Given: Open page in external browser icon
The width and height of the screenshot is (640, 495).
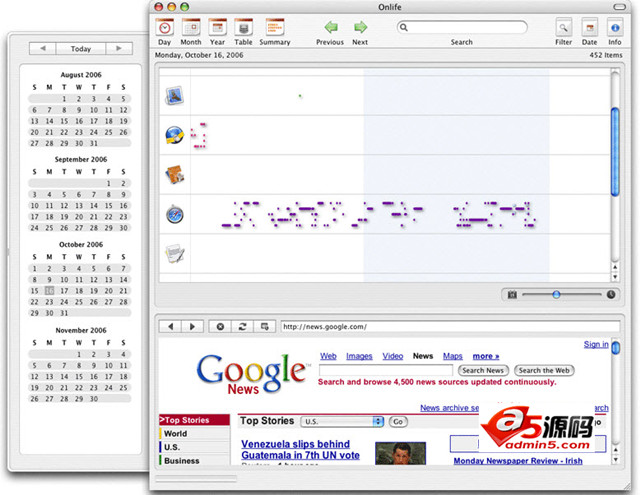Looking at the screenshot, I should (x=264, y=326).
